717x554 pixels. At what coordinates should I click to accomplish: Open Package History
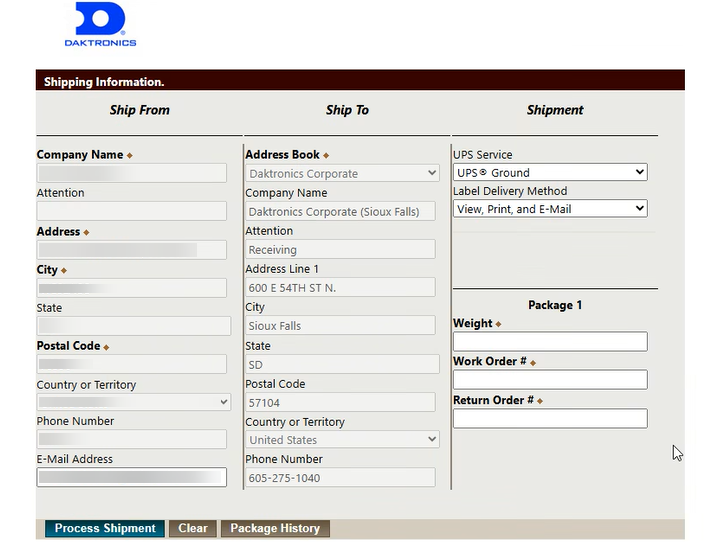click(275, 529)
